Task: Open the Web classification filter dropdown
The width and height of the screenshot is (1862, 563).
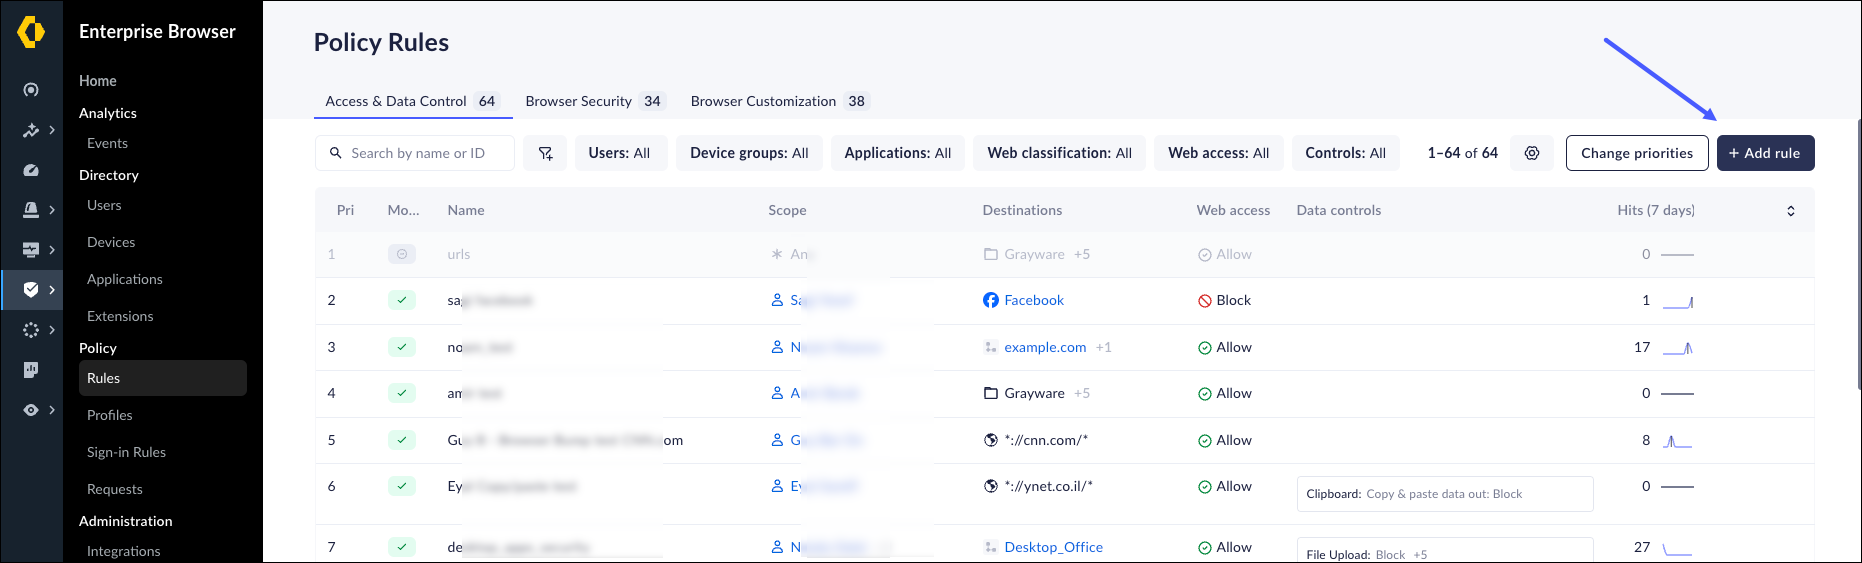Action: pyautogui.click(x=1059, y=153)
